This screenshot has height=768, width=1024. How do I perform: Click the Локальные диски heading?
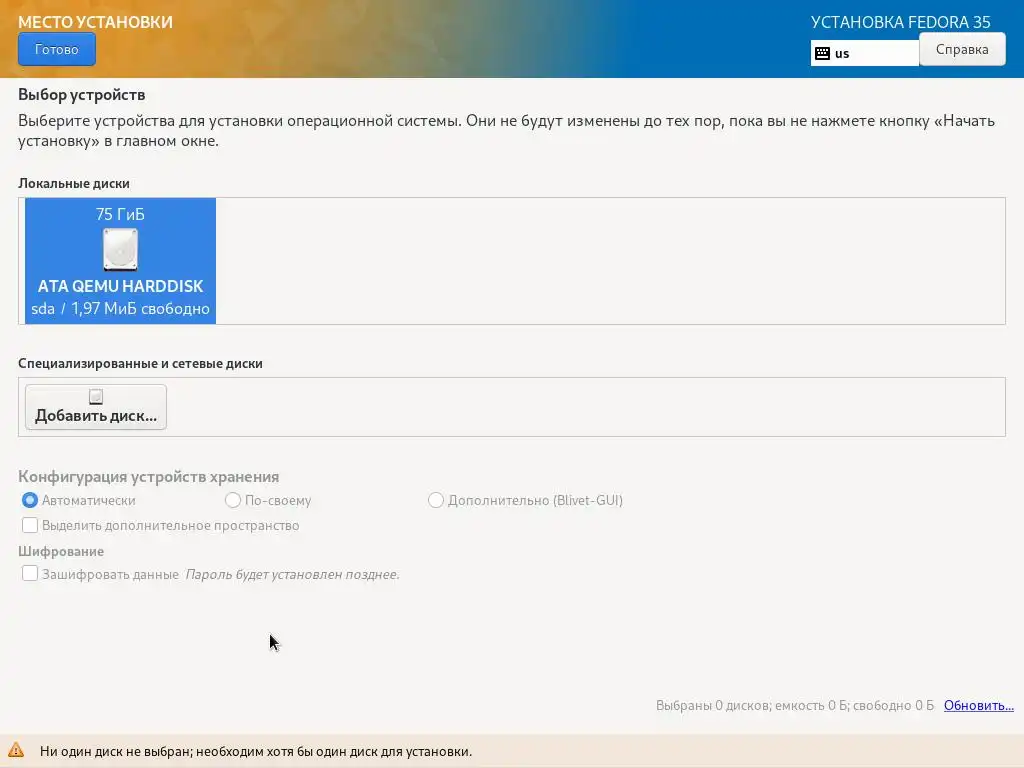pyautogui.click(x=74, y=184)
